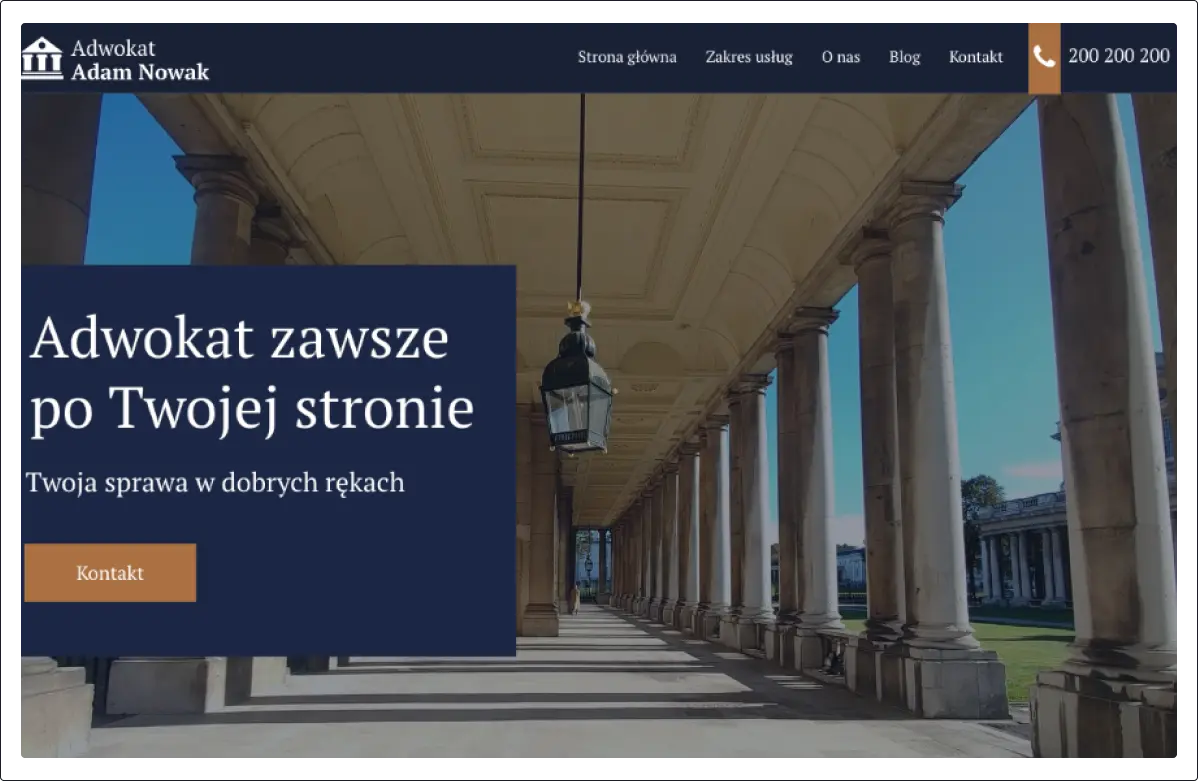Open the O nas section
The image size is (1198, 781).
840,57
